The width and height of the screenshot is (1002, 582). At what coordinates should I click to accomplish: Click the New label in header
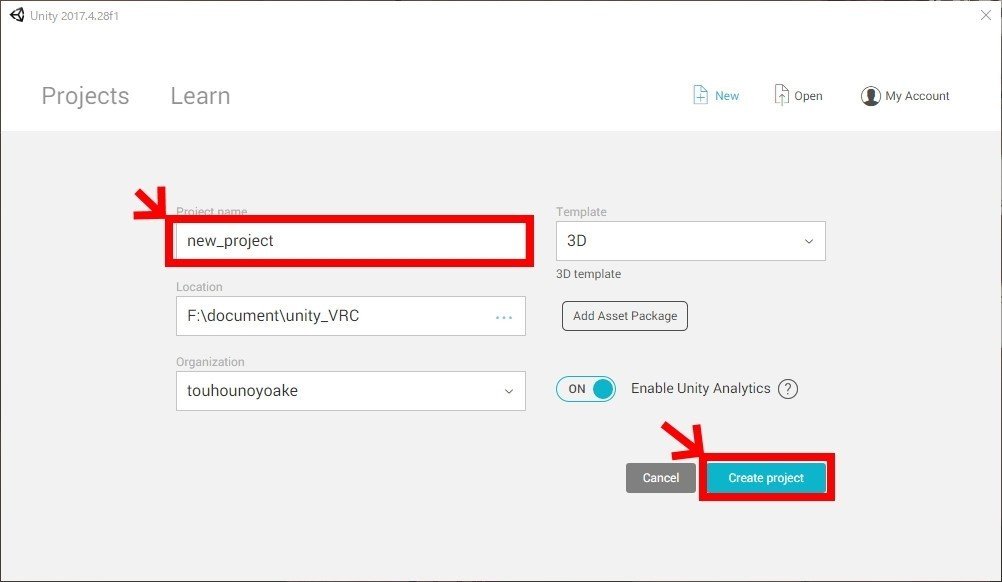coord(727,96)
